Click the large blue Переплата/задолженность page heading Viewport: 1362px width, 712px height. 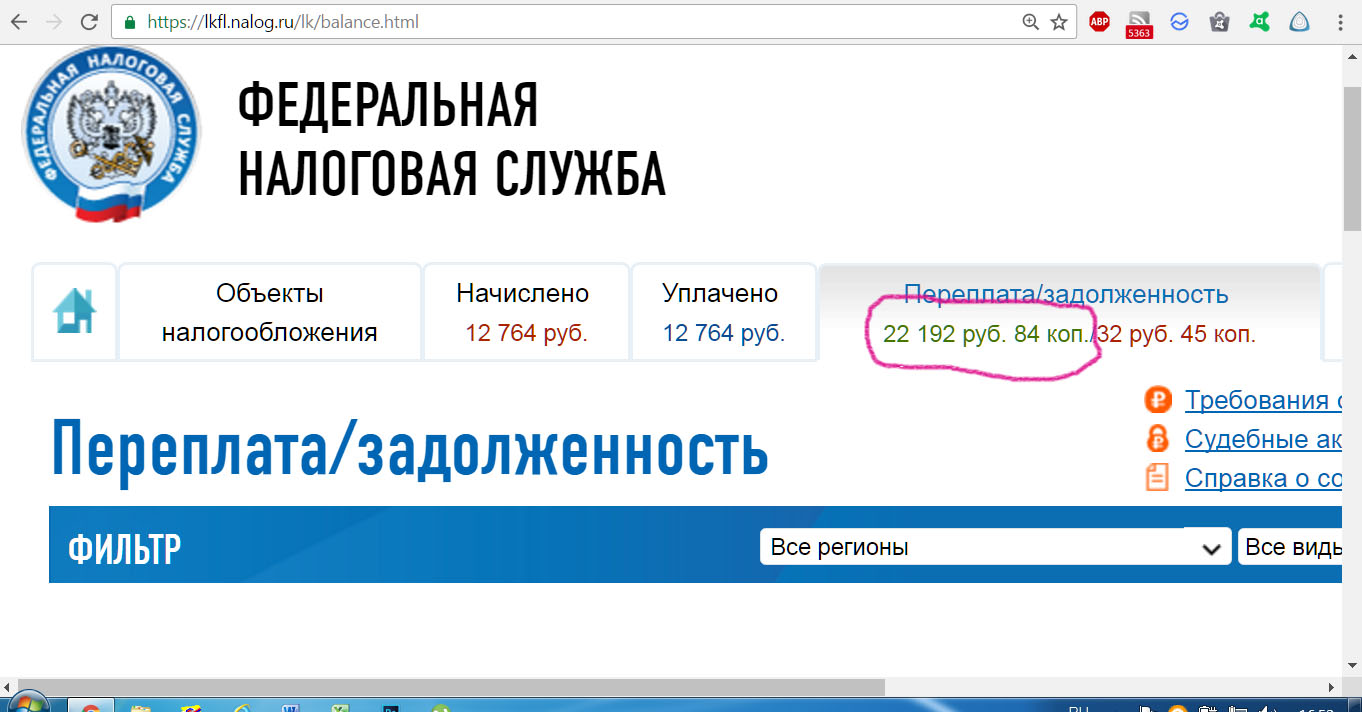pyautogui.click(x=410, y=453)
